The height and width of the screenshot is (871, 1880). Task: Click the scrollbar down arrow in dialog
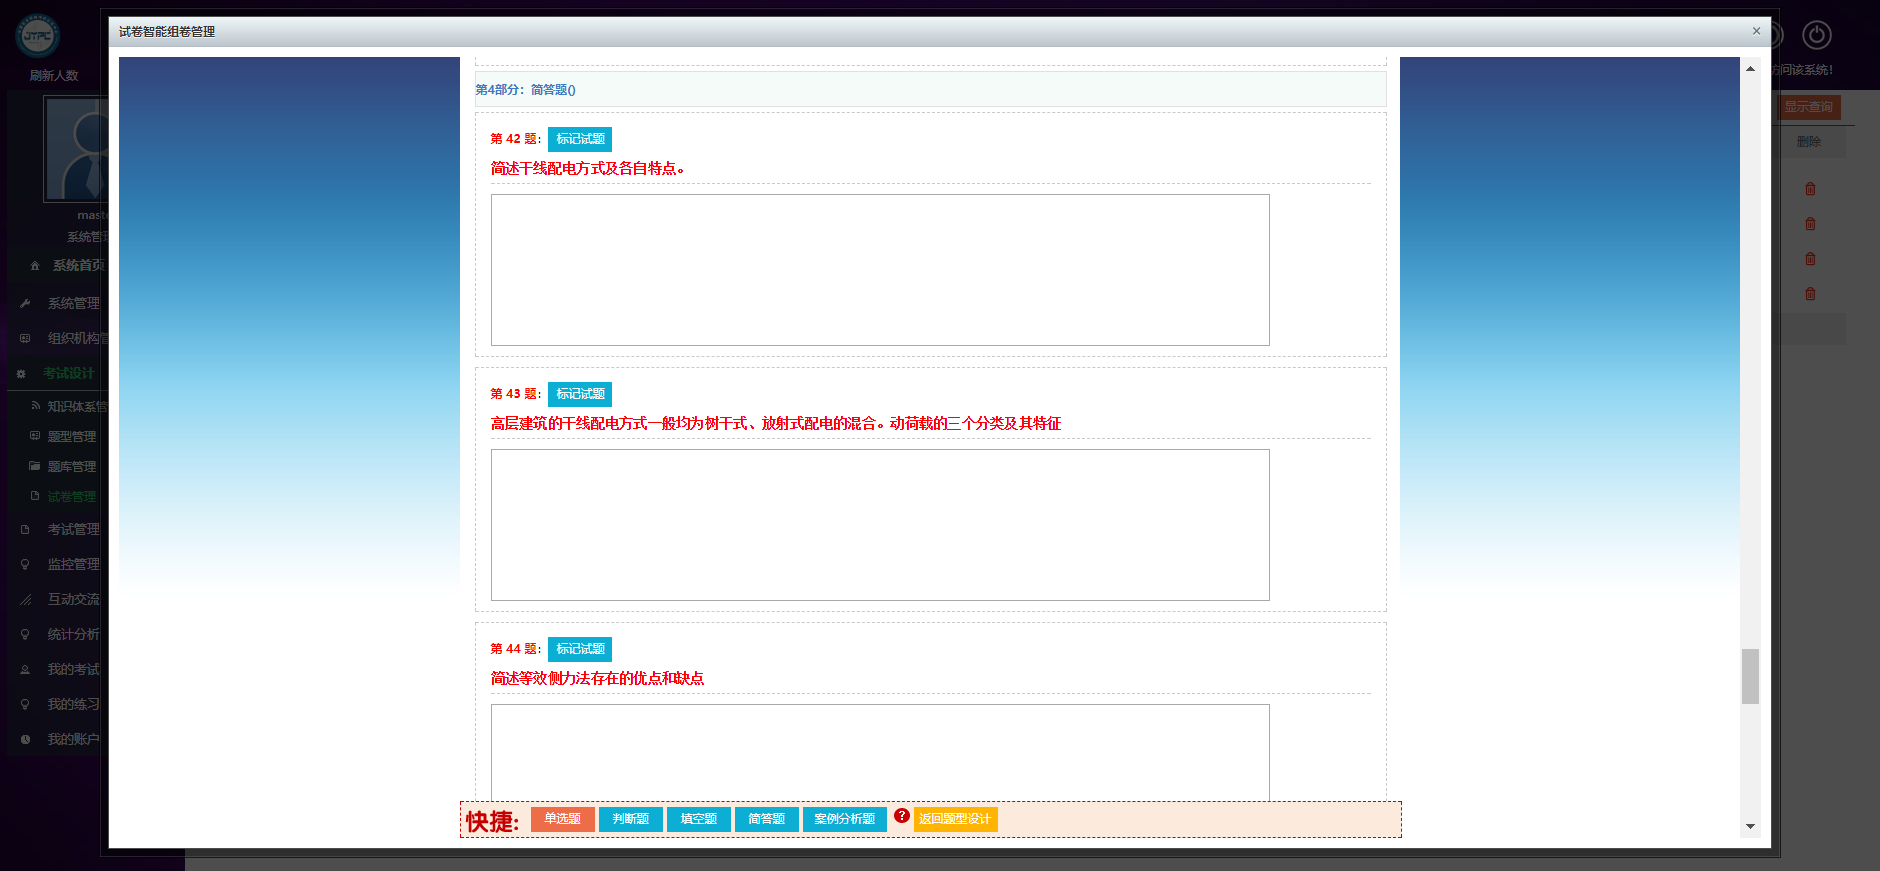(x=1750, y=826)
